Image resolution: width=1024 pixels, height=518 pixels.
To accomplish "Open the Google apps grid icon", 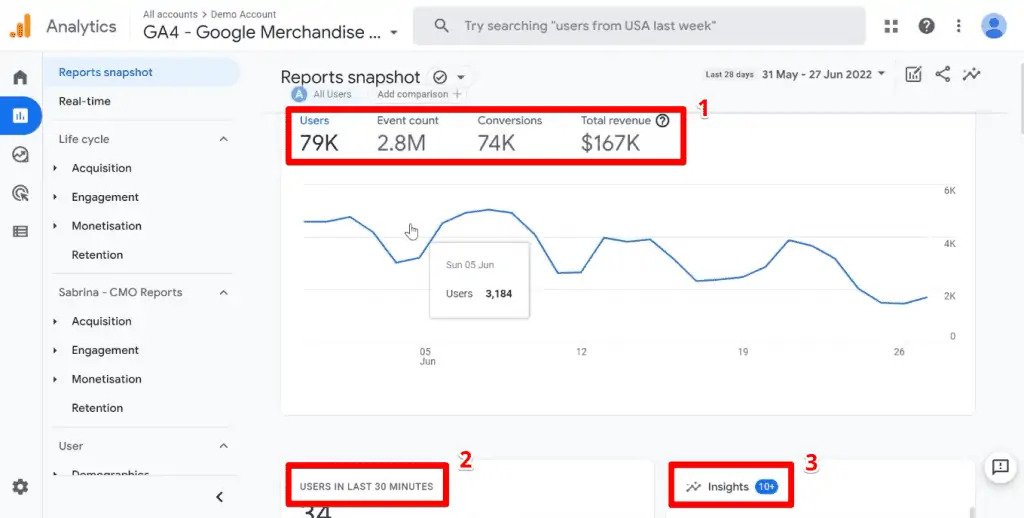I will pos(891,26).
